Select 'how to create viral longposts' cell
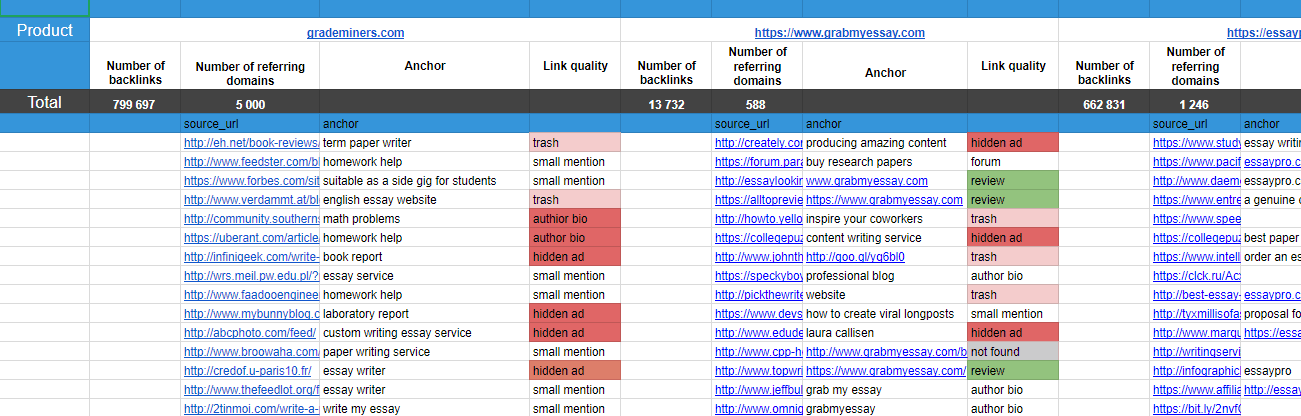Screen dimensions: 1301x416 point(885,314)
